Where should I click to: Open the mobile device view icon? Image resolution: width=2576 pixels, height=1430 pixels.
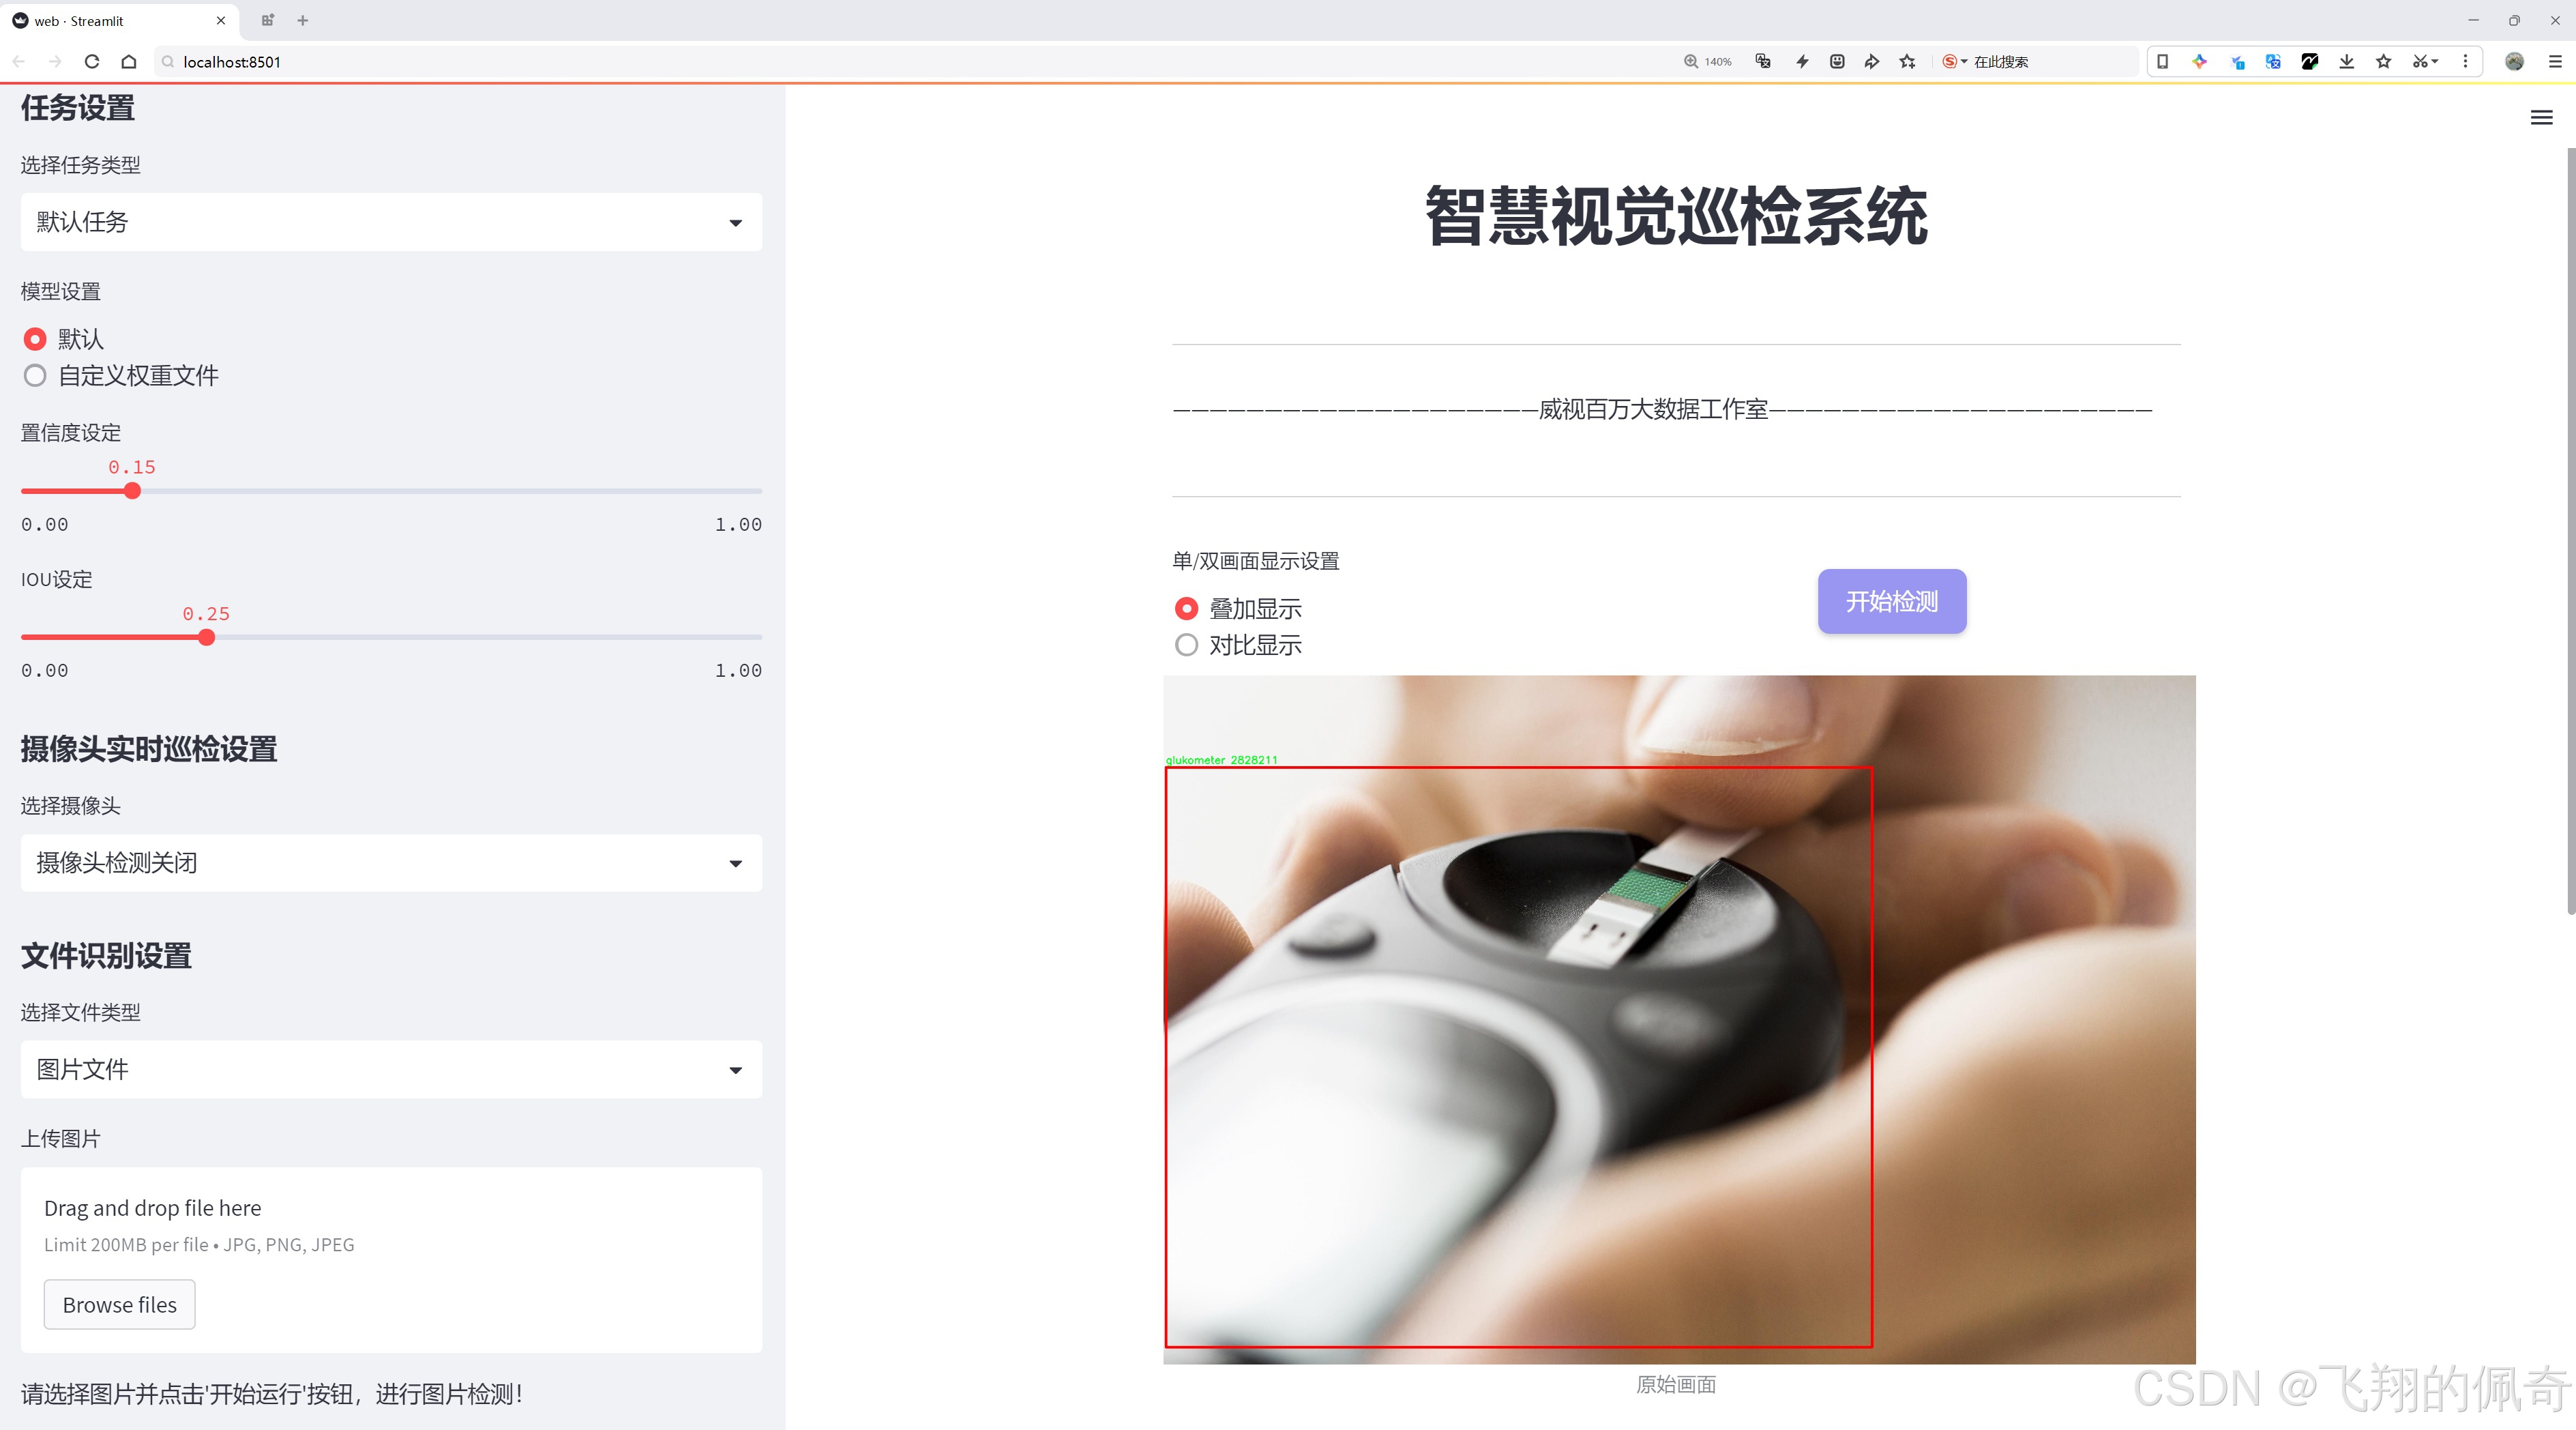pos(2162,61)
